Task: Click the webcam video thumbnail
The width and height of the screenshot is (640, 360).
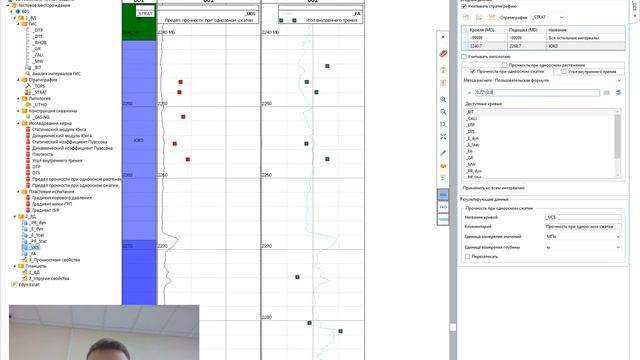Action: (104, 332)
